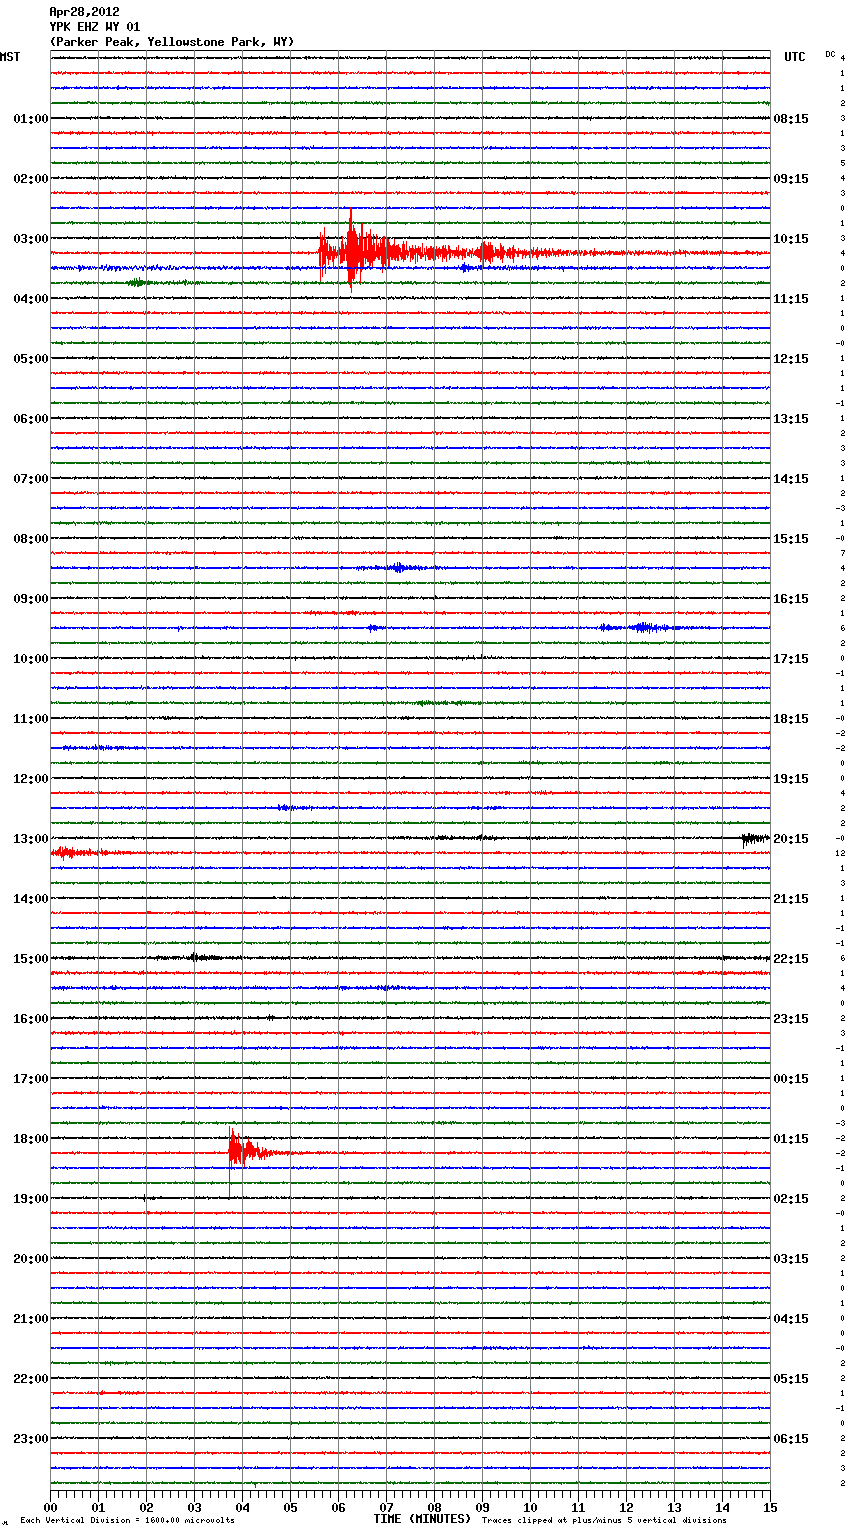Click the 01:15 UTC time label

(791, 1139)
